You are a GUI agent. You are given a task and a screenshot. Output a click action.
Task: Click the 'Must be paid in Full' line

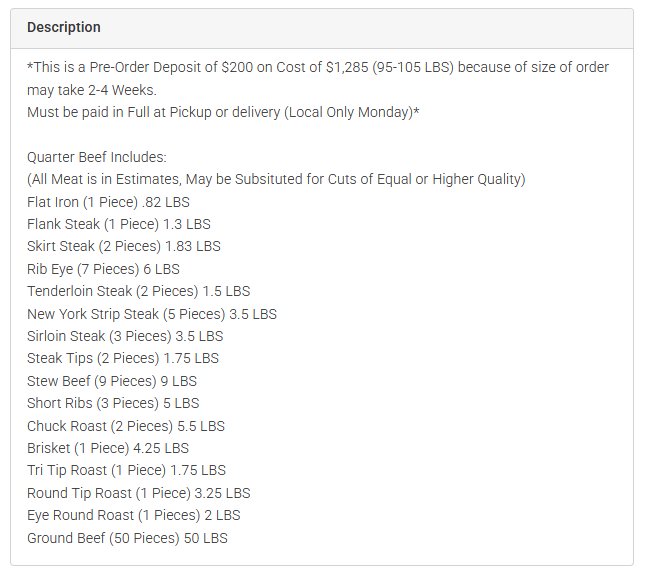point(223,112)
